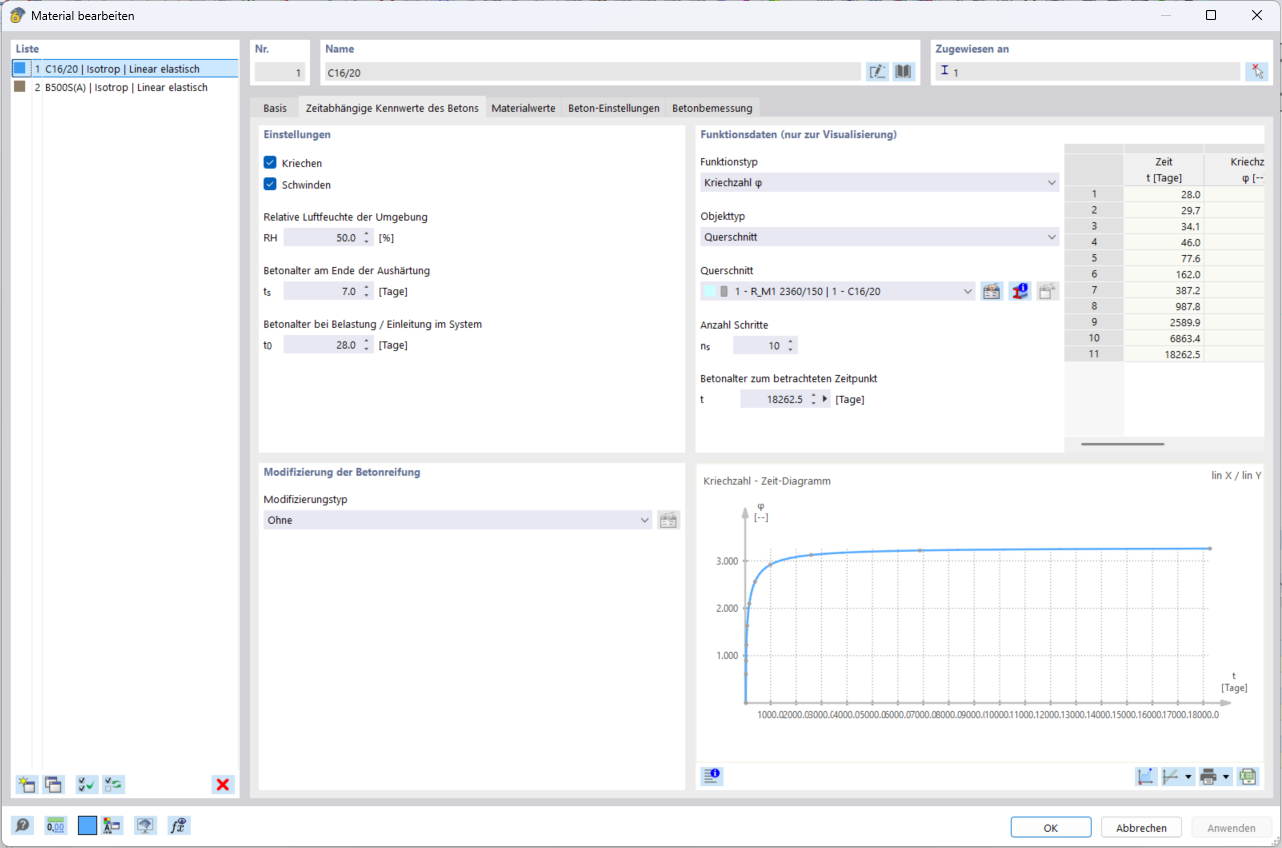Screen dimensions: 1282x848
Task: Open the axis scaling dropdown arrow
Action: tap(1189, 776)
